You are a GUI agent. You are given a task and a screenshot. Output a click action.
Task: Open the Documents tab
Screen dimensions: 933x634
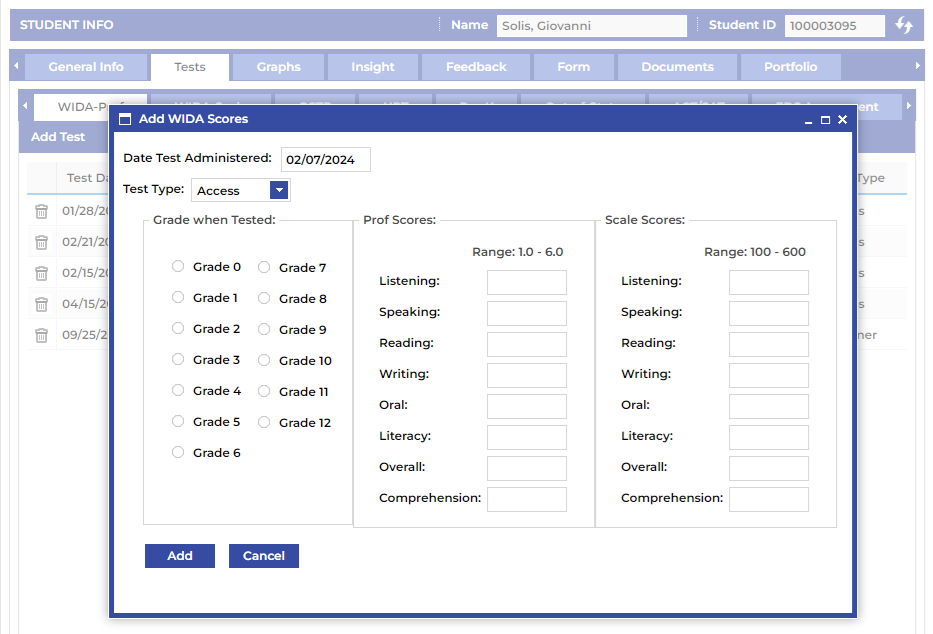(677, 67)
